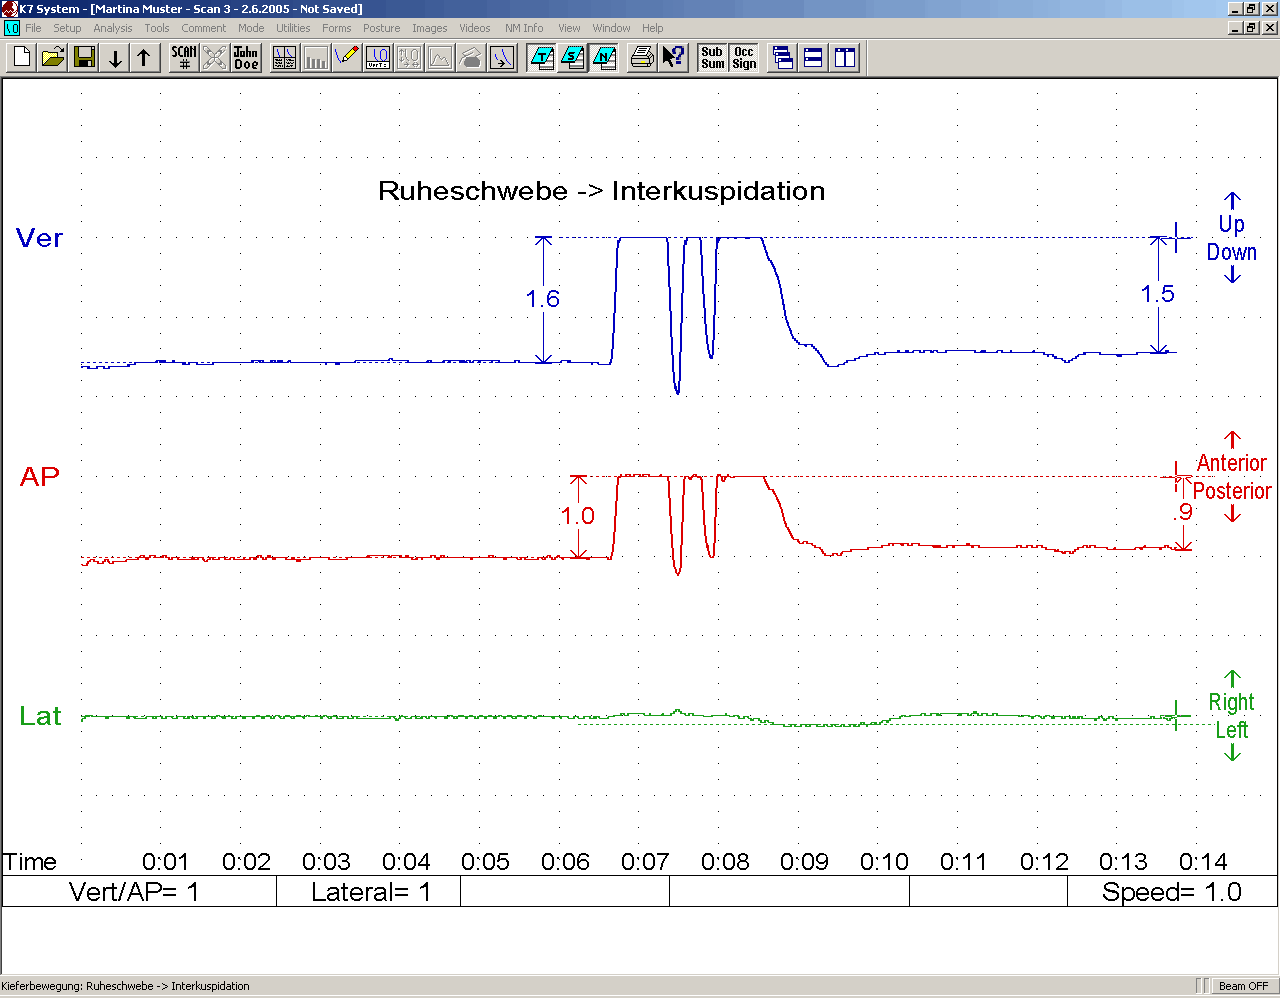Click the down arrow toolbar button
The height and width of the screenshot is (998, 1280).
coord(115,58)
